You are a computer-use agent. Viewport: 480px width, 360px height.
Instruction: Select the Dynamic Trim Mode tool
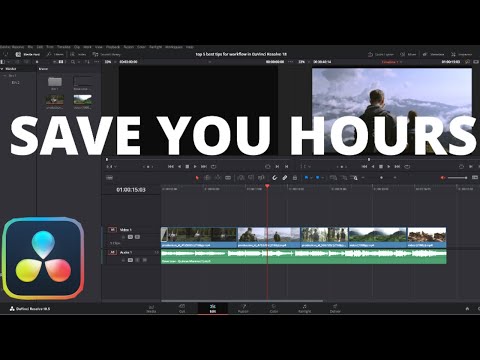click(x=218, y=178)
